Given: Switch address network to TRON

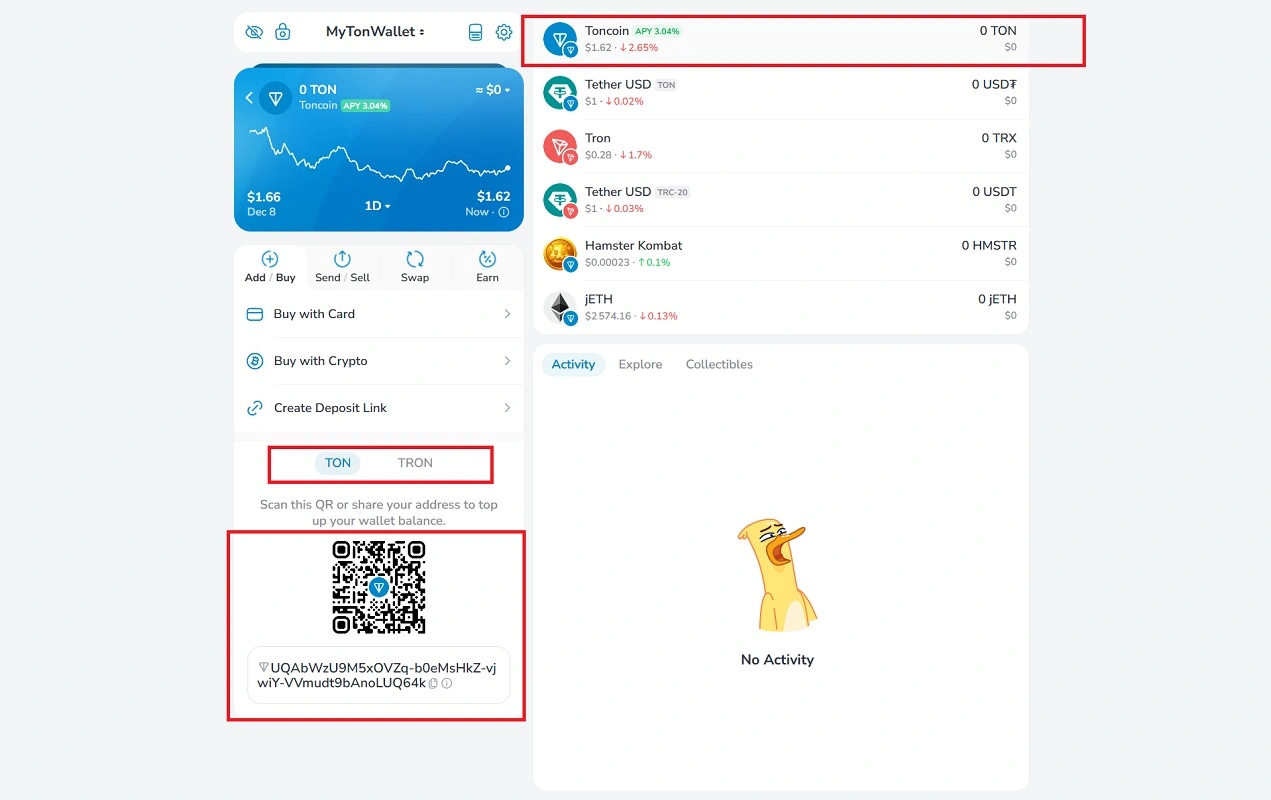Looking at the screenshot, I should [x=415, y=463].
